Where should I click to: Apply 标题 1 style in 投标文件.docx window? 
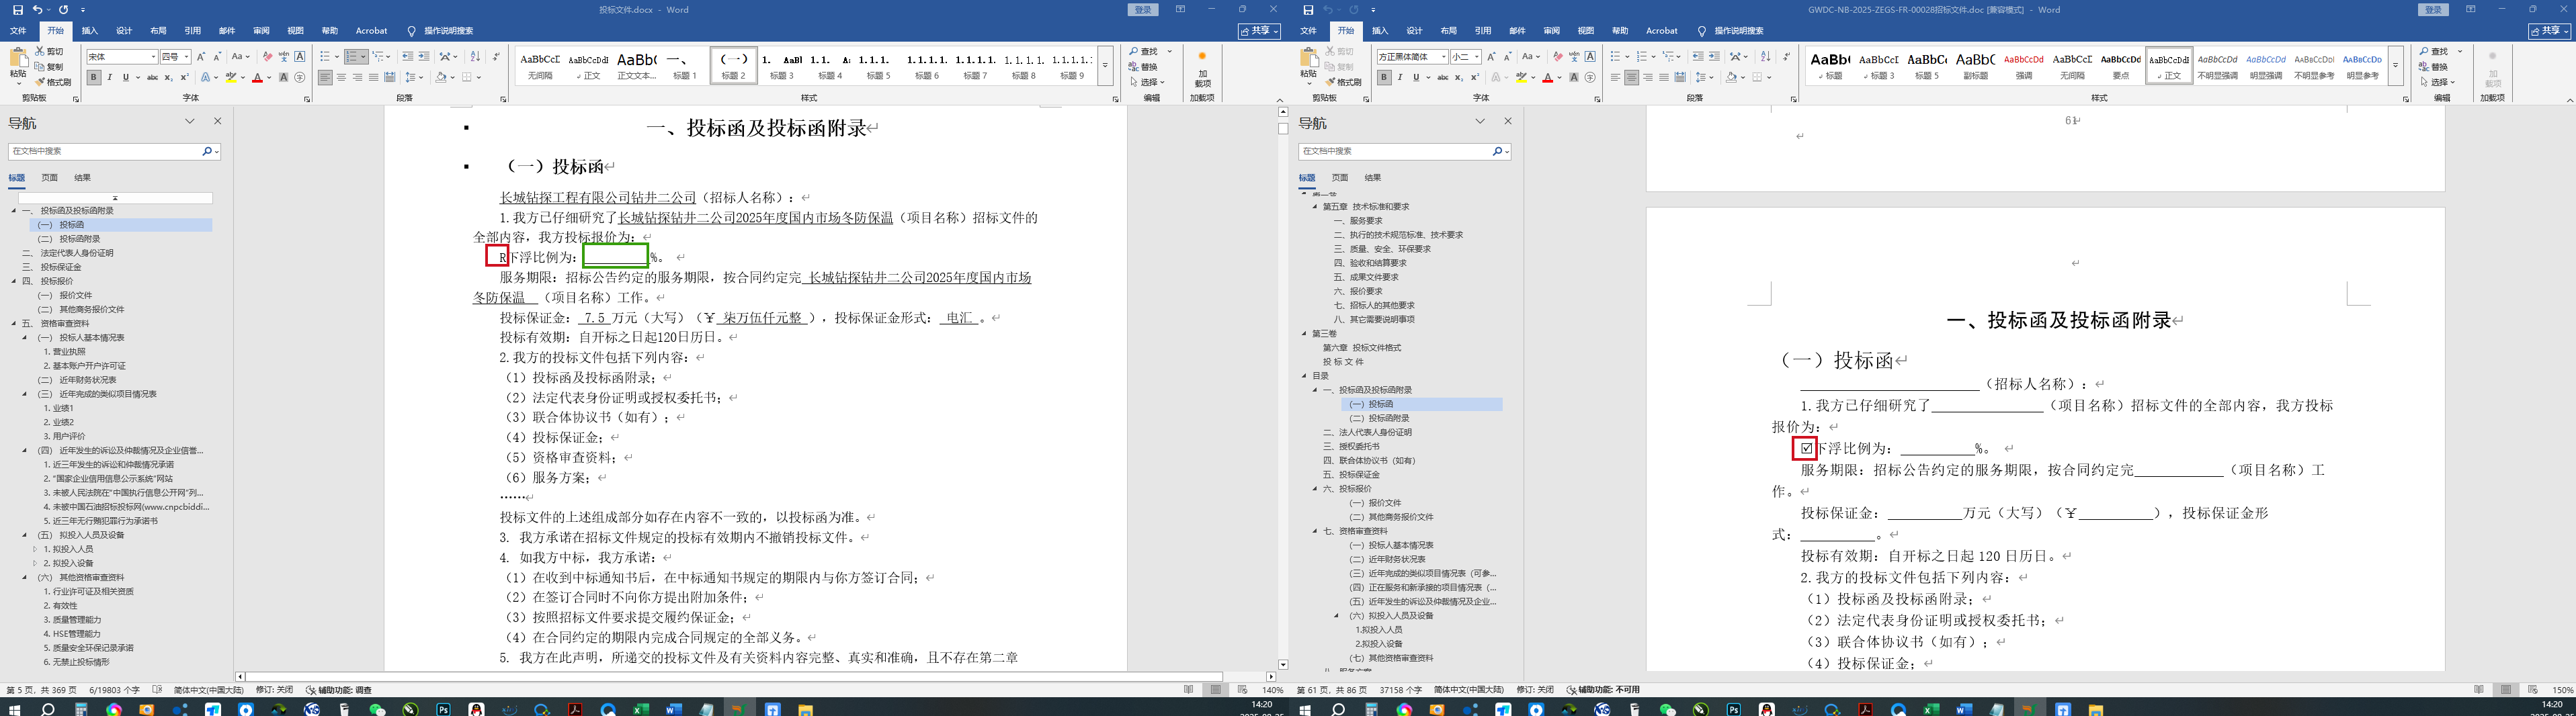[x=684, y=66]
